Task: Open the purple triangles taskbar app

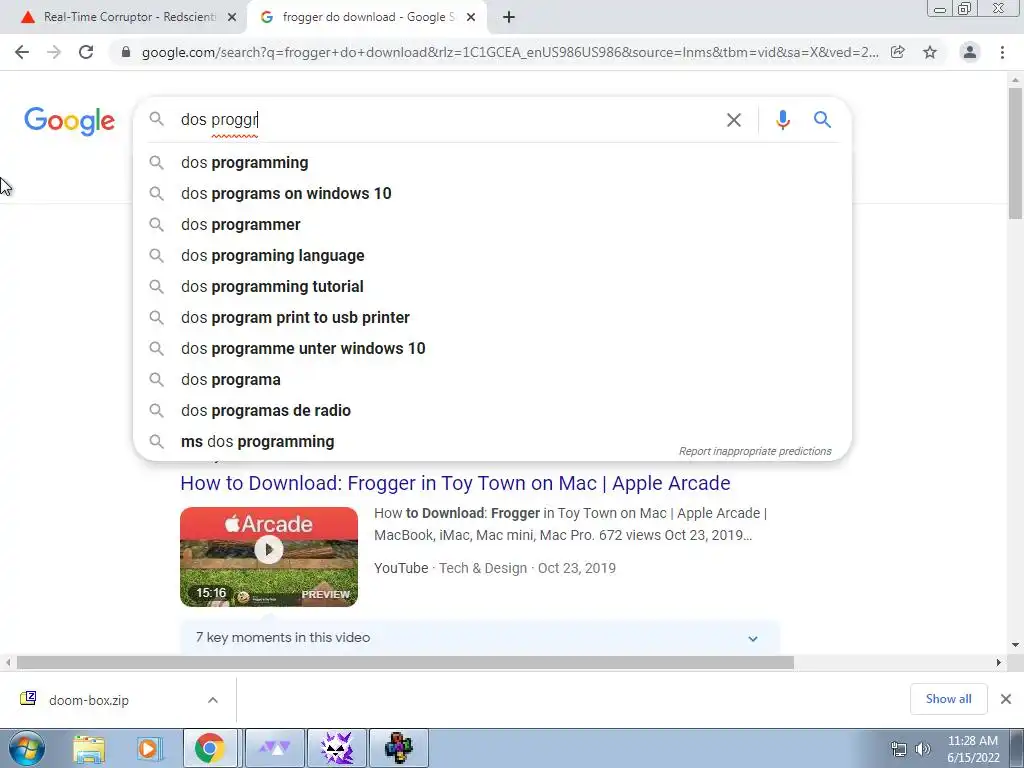Action: tap(276, 748)
